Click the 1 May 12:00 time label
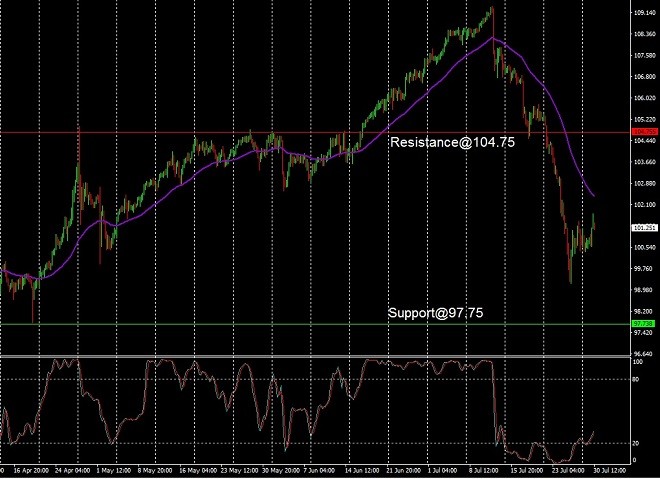 coord(114,470)
